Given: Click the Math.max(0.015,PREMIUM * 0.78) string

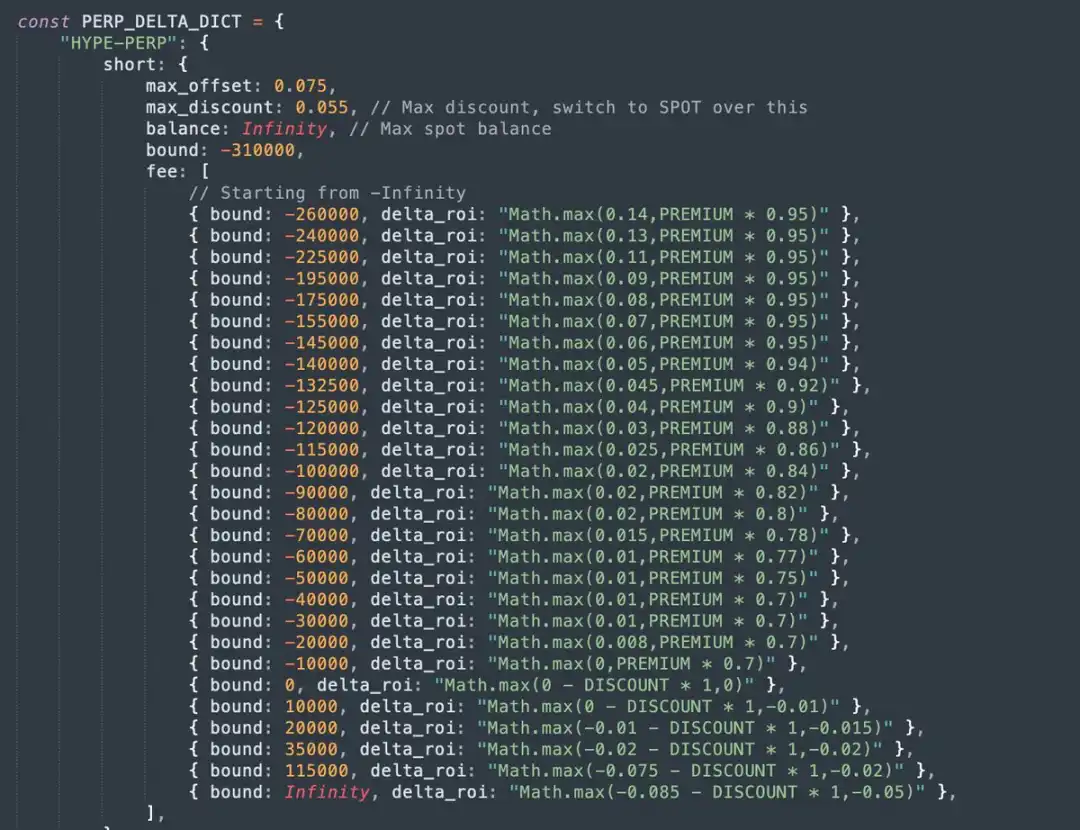Looking at the screenshot, I should (658, 535).
